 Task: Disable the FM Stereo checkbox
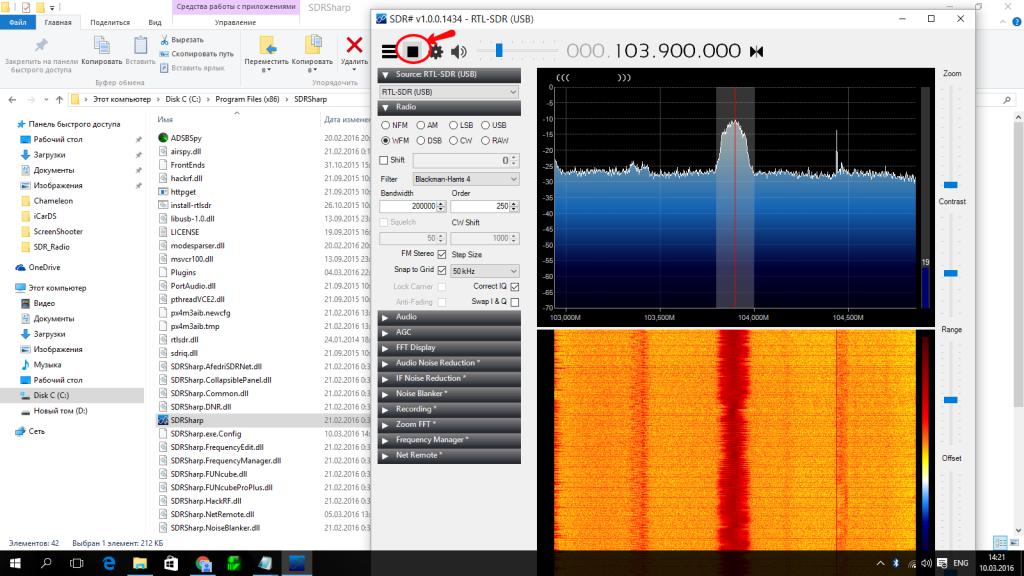tap(442, 254)
